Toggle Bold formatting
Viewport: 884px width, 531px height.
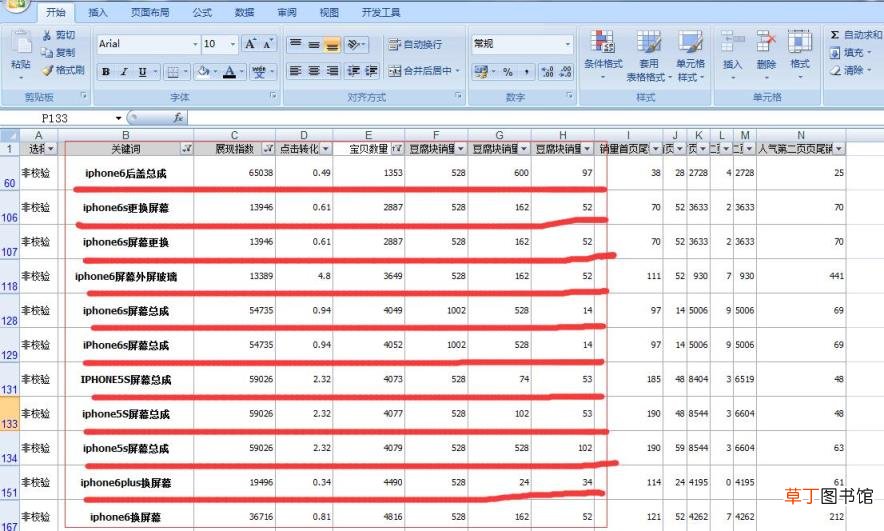[106, 72]
